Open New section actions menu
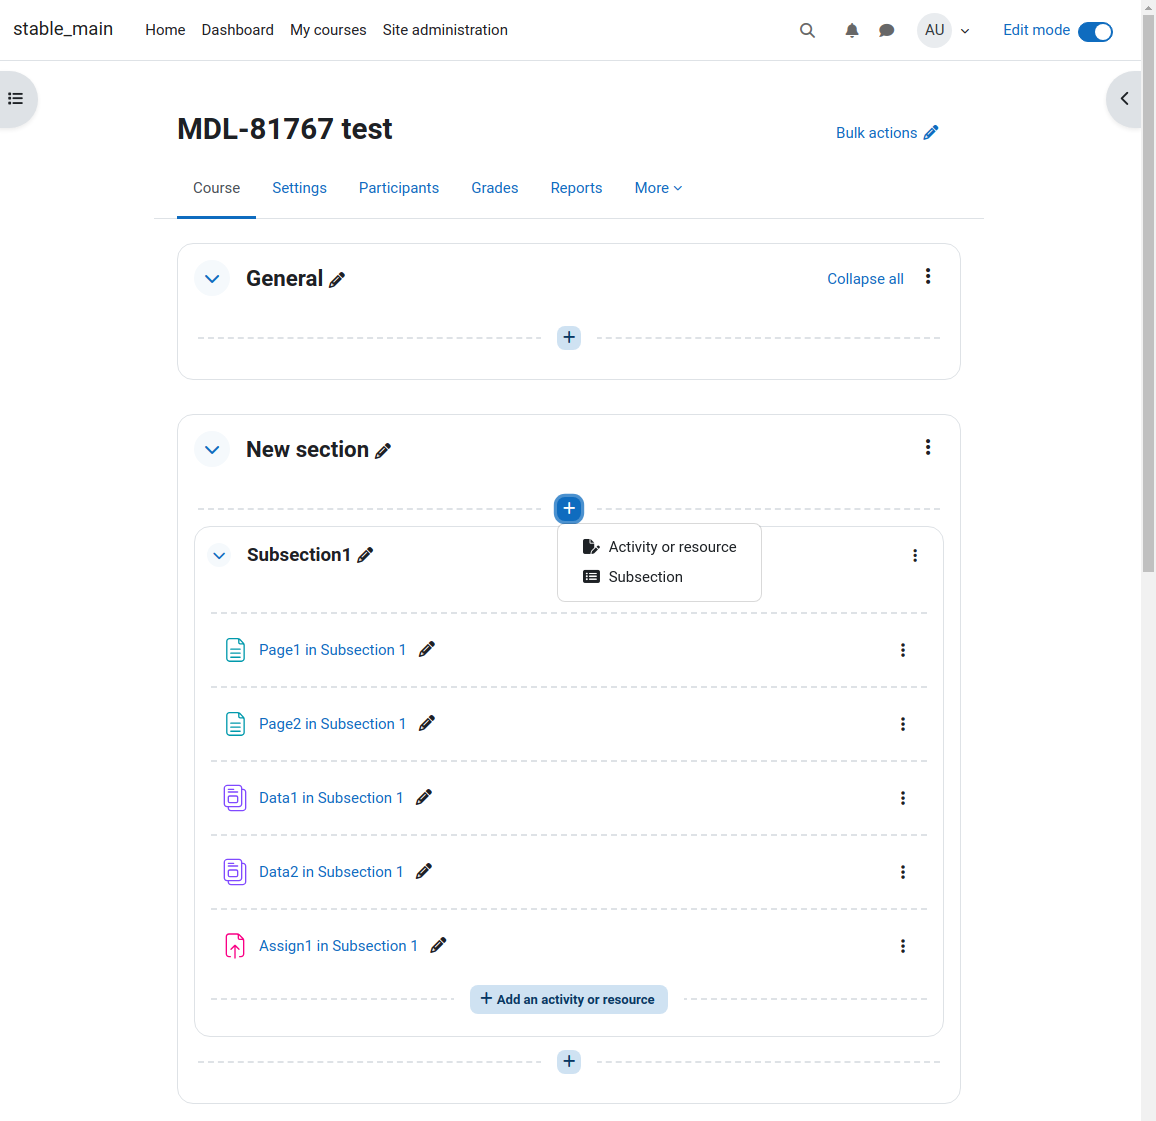The width and height of the screenshot is (1156, 1121). click(x=928, y=447)
